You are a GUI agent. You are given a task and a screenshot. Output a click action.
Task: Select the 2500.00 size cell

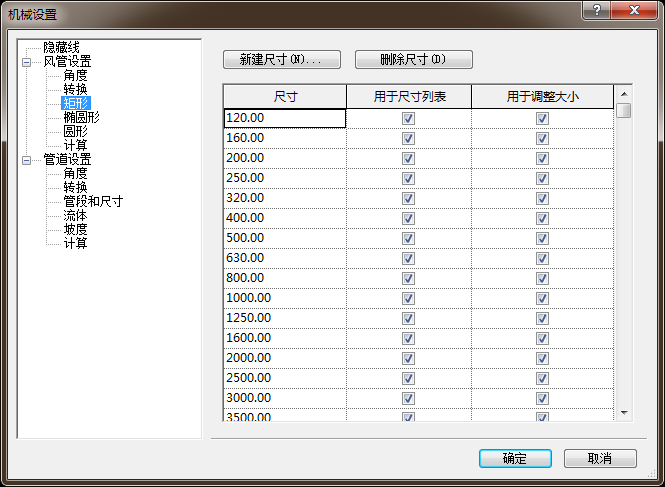(x=285, y=378)
